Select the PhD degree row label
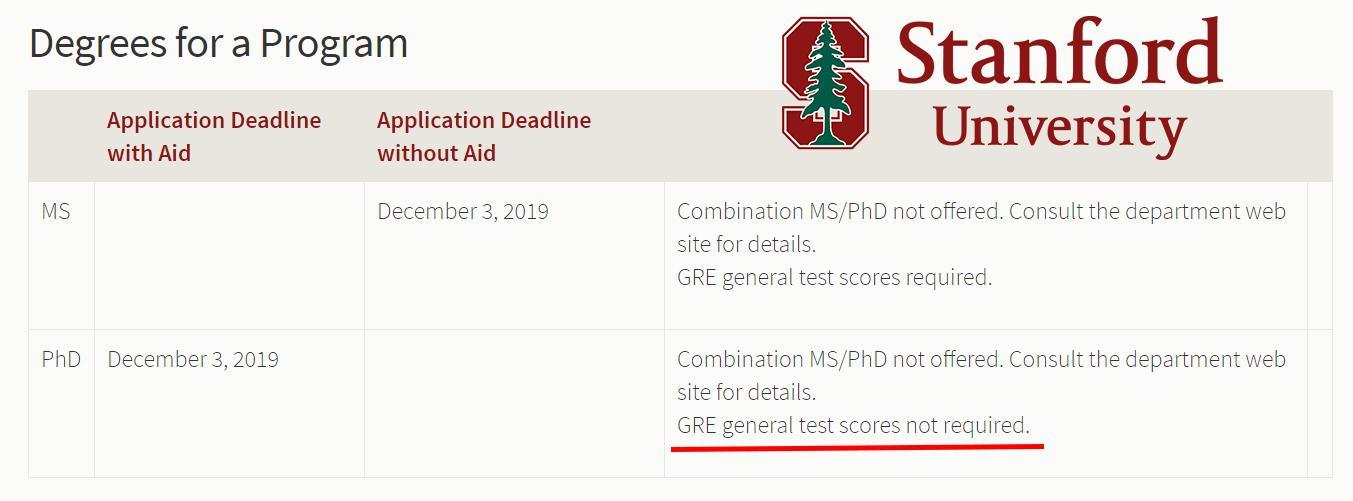 61,359
